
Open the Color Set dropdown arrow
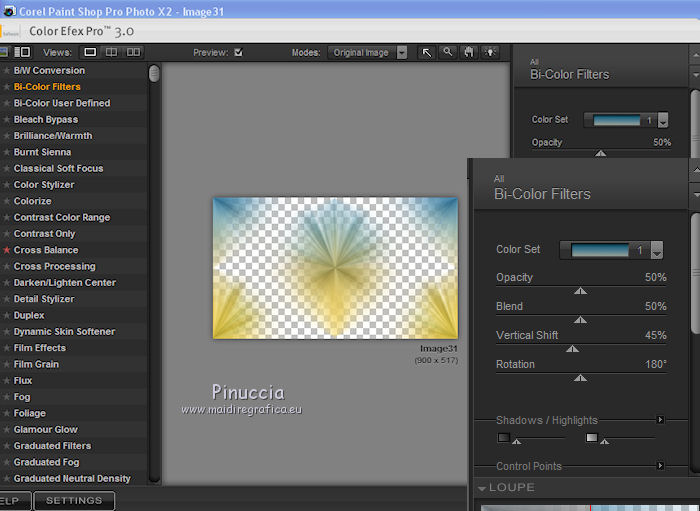point(657,250)
